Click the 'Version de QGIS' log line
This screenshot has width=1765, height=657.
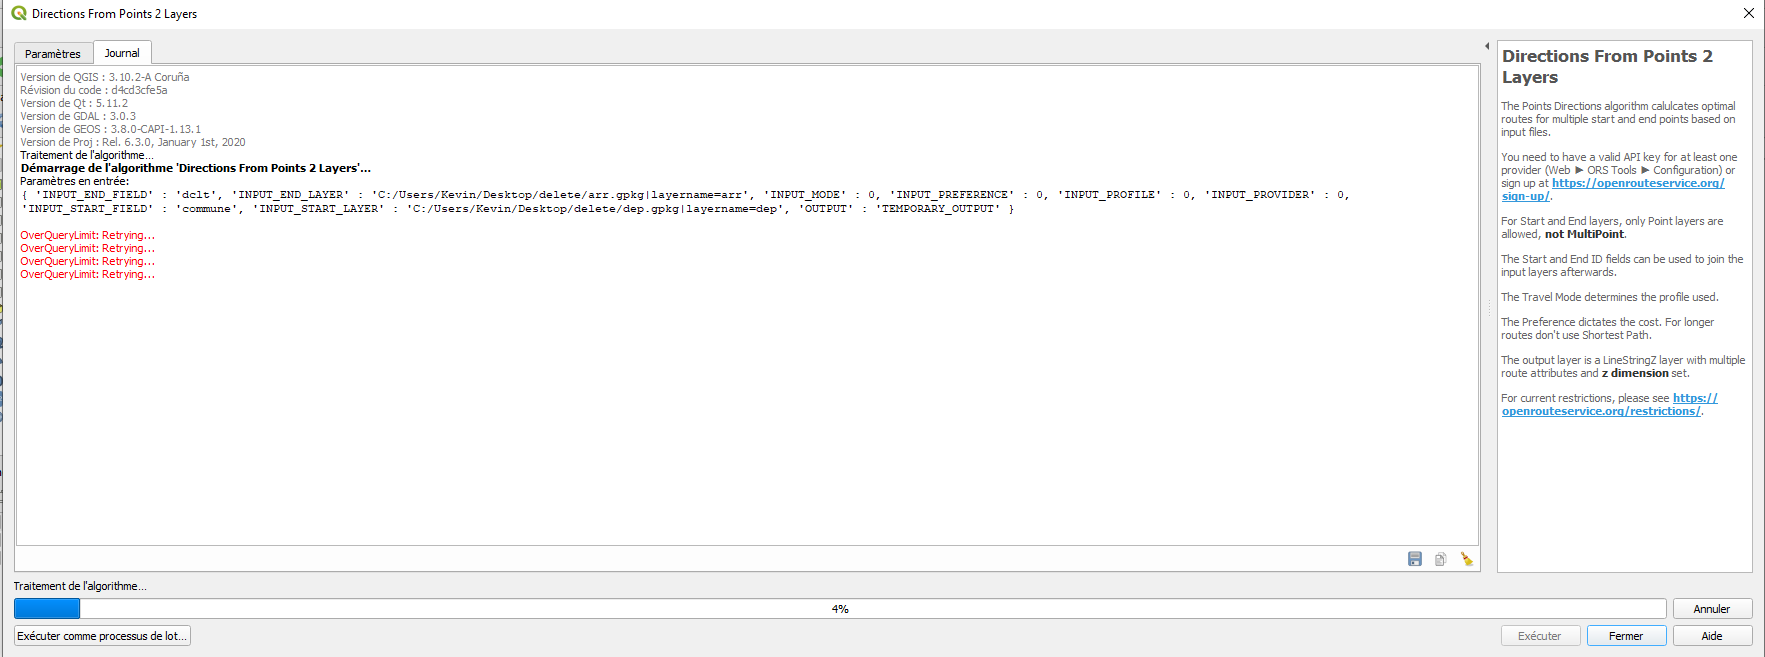105,77
